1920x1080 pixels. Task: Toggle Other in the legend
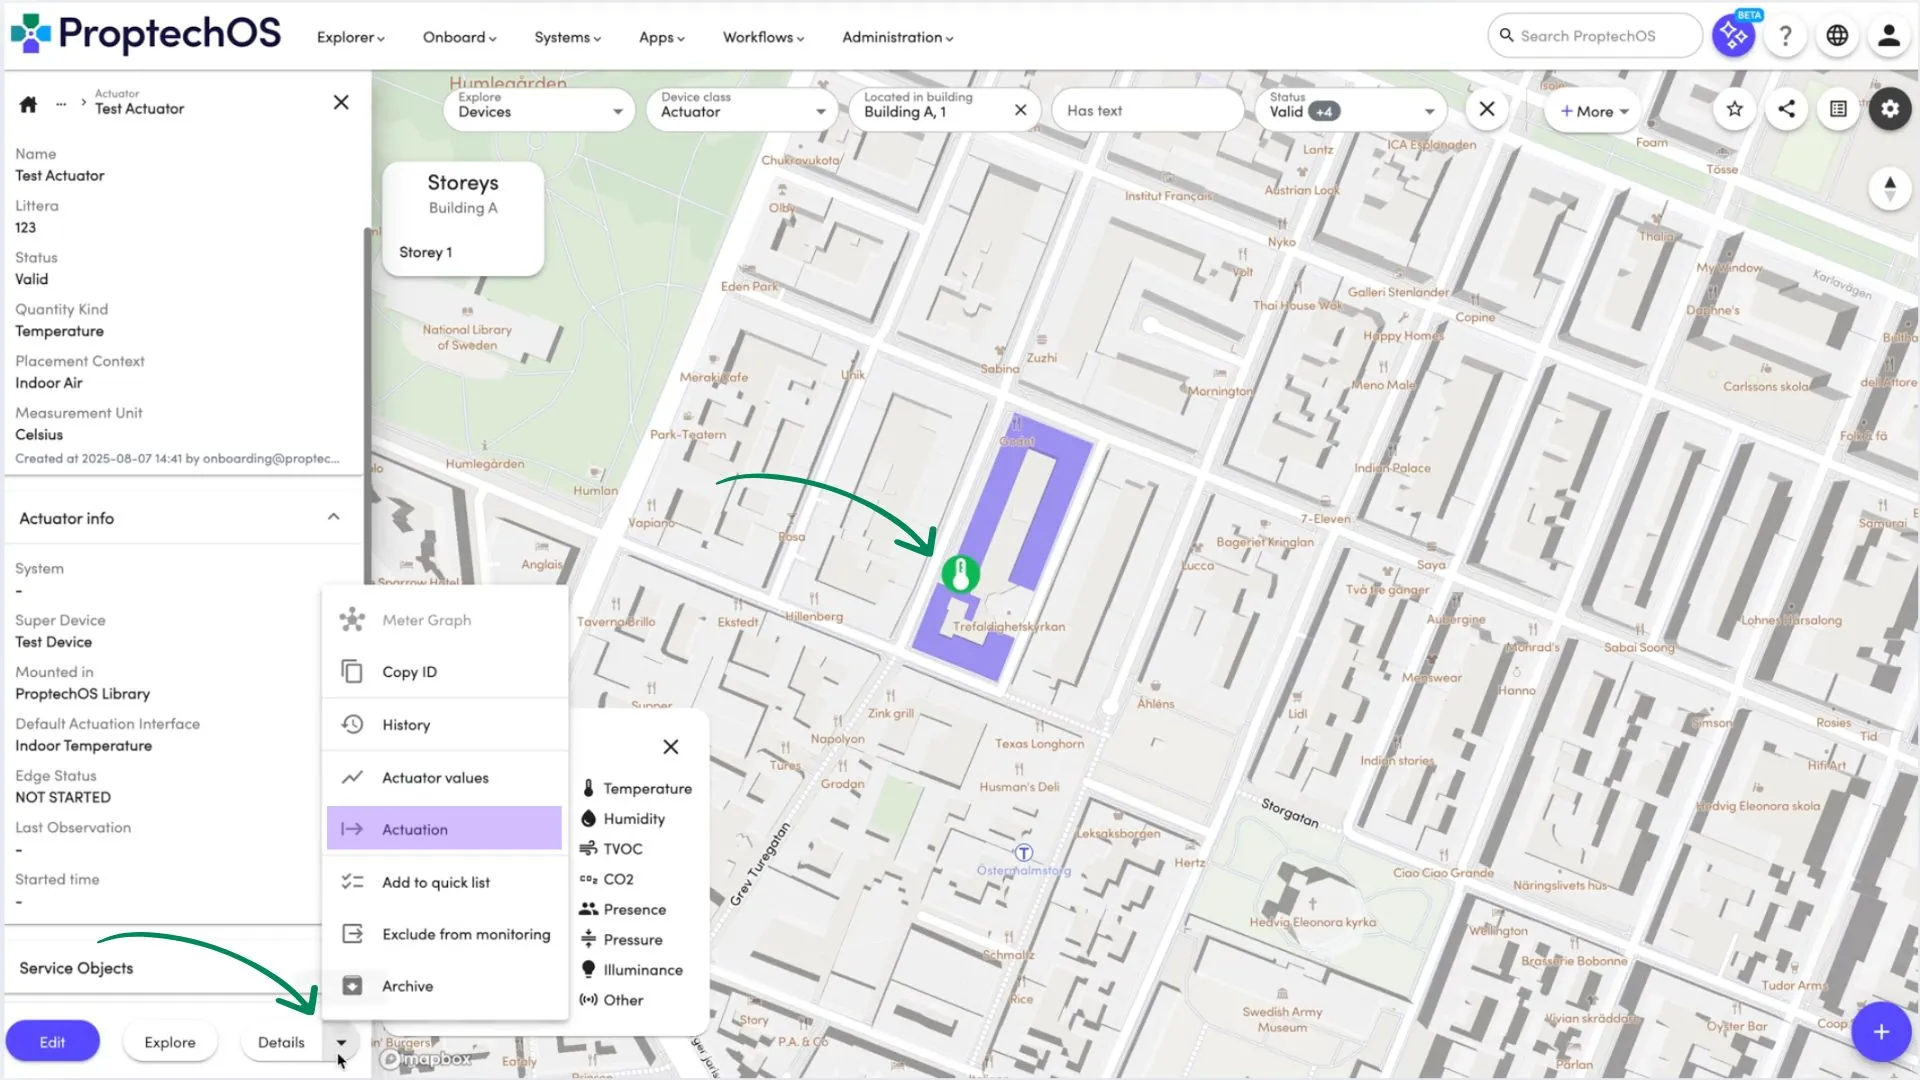(611, 1000)
